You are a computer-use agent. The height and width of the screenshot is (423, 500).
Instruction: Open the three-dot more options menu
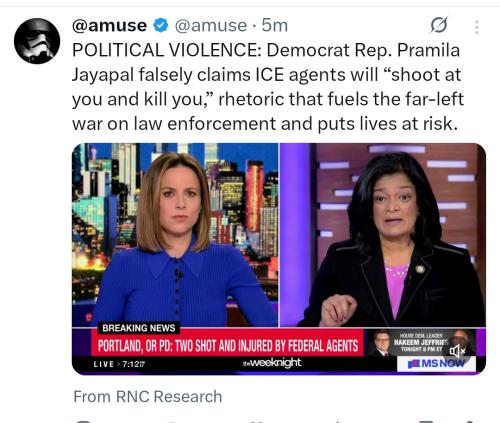[x=477, y=27]
